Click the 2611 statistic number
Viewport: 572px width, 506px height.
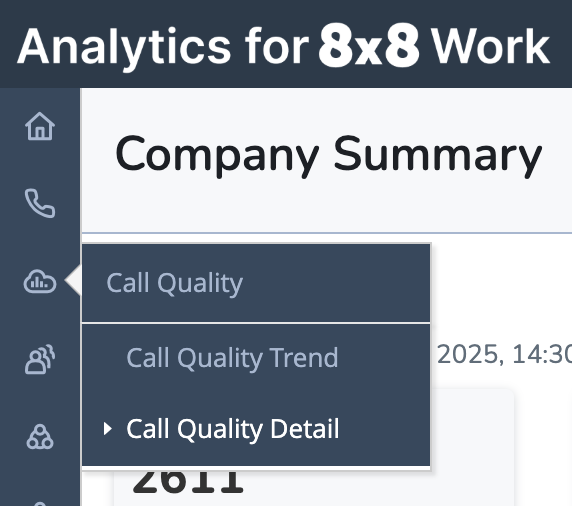tap(188, 482)
